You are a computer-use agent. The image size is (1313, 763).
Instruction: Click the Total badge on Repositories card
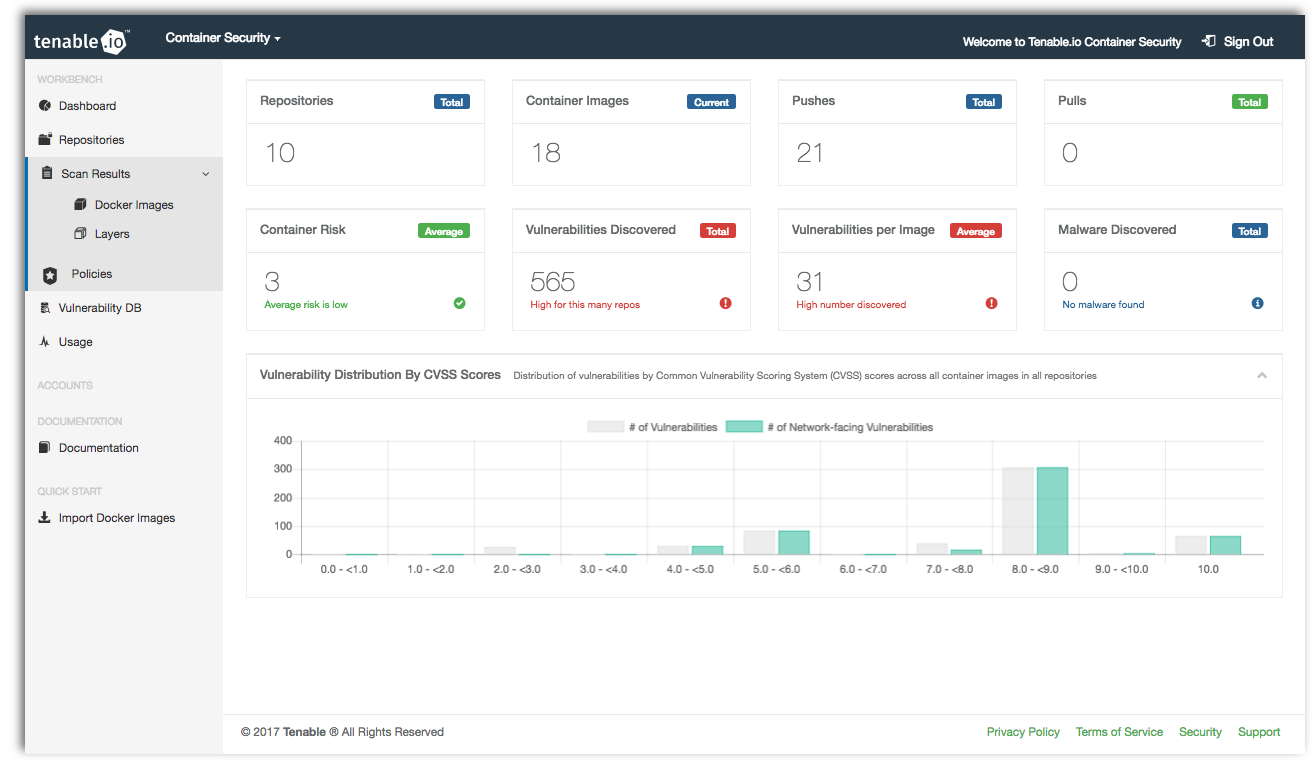click(x=452, y=102)
